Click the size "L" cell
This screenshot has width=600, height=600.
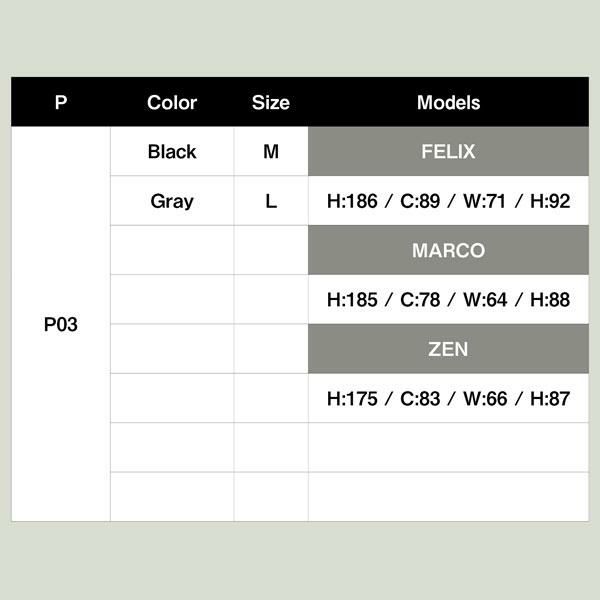[271, 201]
